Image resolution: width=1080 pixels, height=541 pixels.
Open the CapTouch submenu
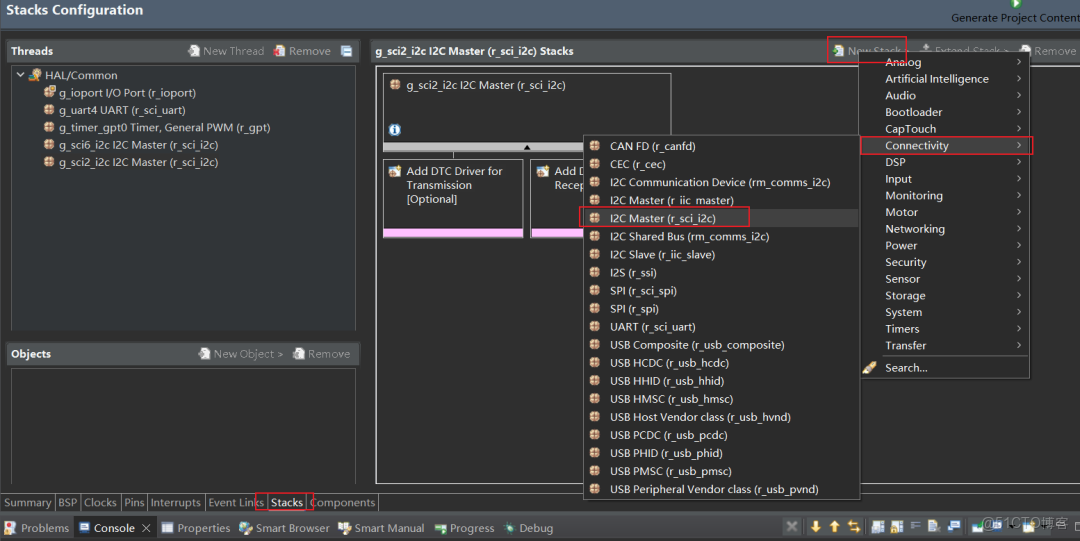click(x=945, y=129)
